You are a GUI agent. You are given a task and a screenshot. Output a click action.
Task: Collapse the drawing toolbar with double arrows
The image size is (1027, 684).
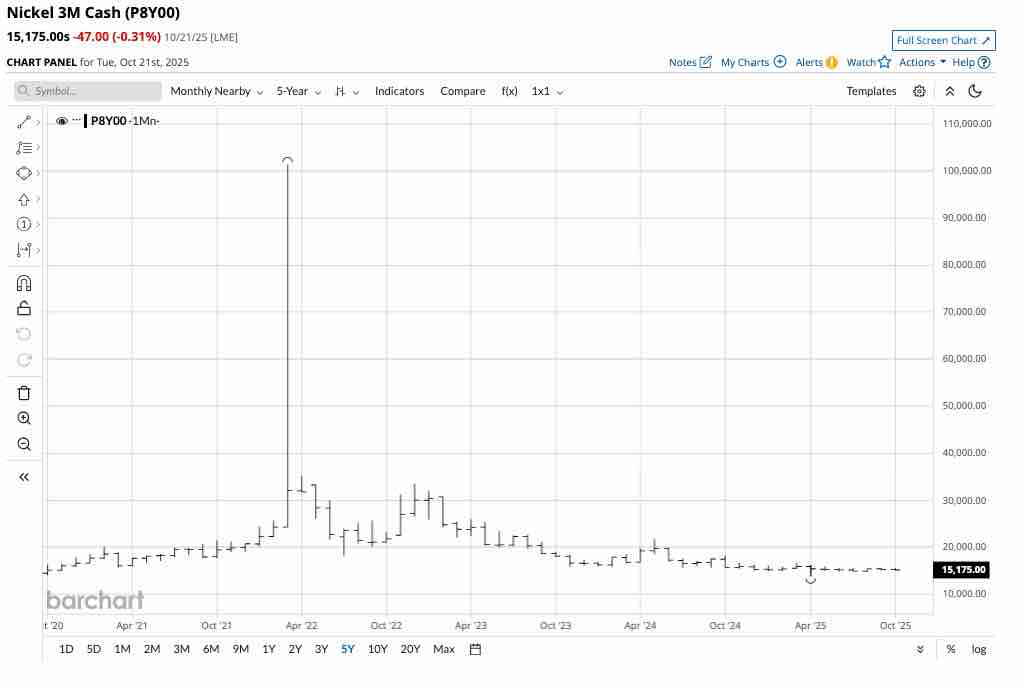point(24,477)
